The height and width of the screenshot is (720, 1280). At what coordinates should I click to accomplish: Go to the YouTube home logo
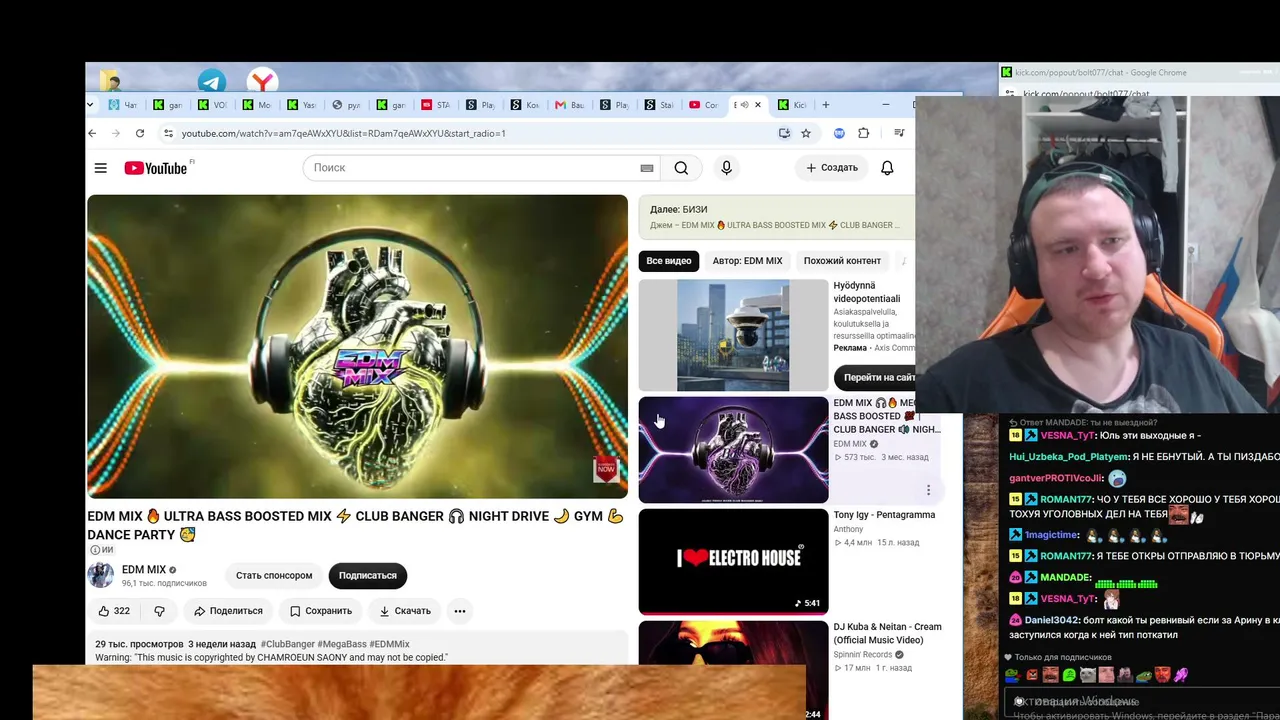[x=156, y=168]
